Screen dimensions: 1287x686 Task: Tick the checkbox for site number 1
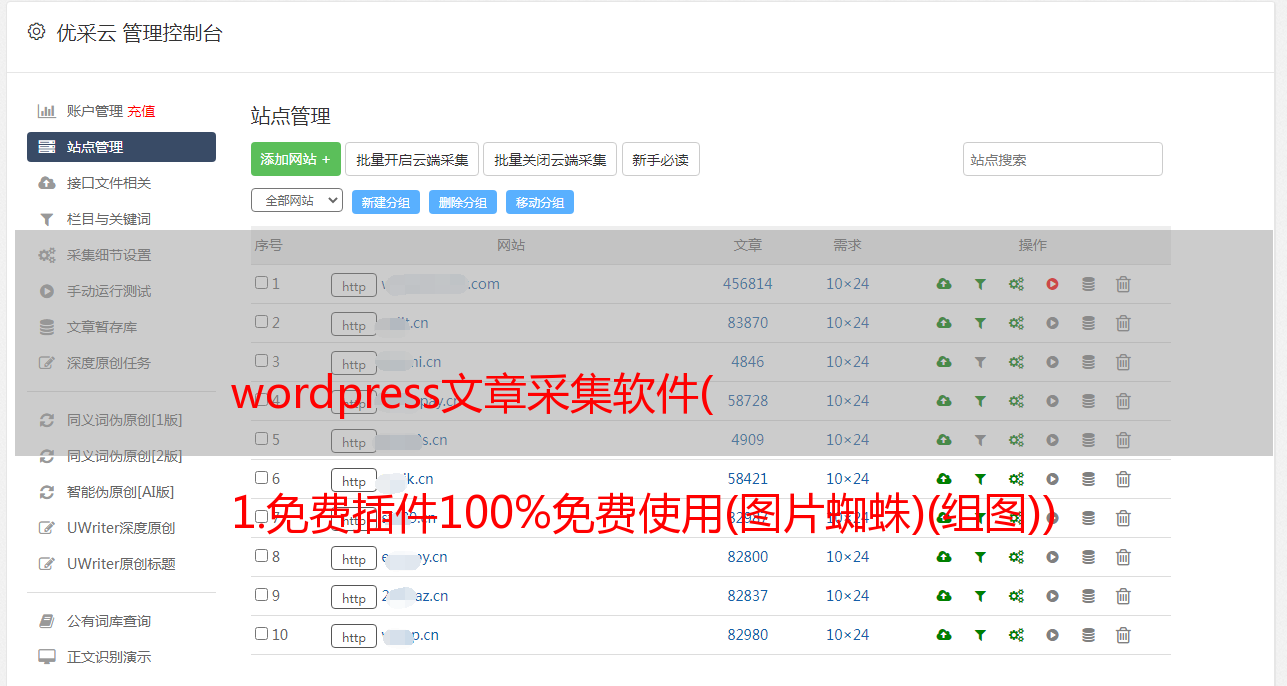point(261,283)
